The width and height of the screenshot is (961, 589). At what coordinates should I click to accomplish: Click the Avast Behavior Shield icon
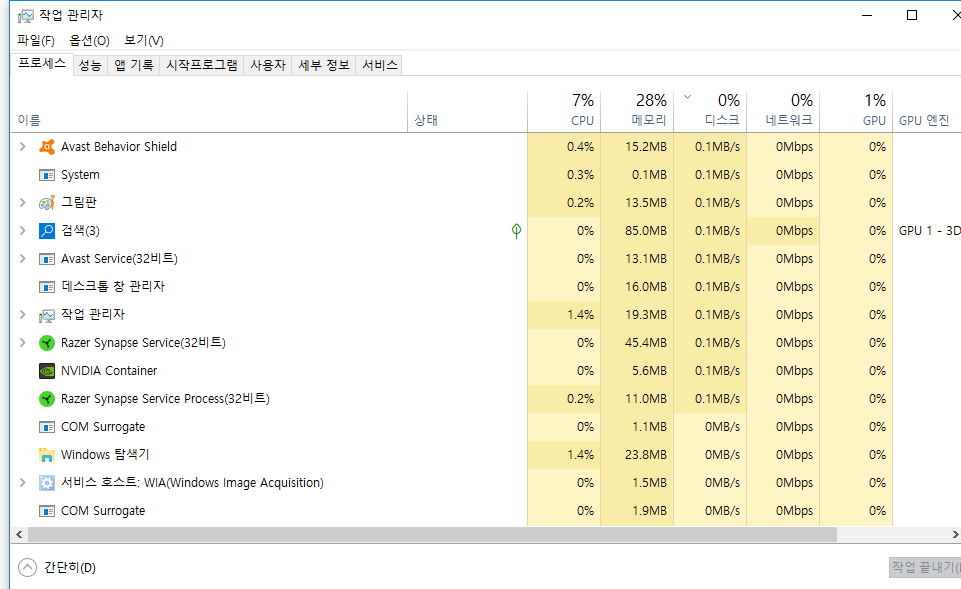tap(47, 146)
